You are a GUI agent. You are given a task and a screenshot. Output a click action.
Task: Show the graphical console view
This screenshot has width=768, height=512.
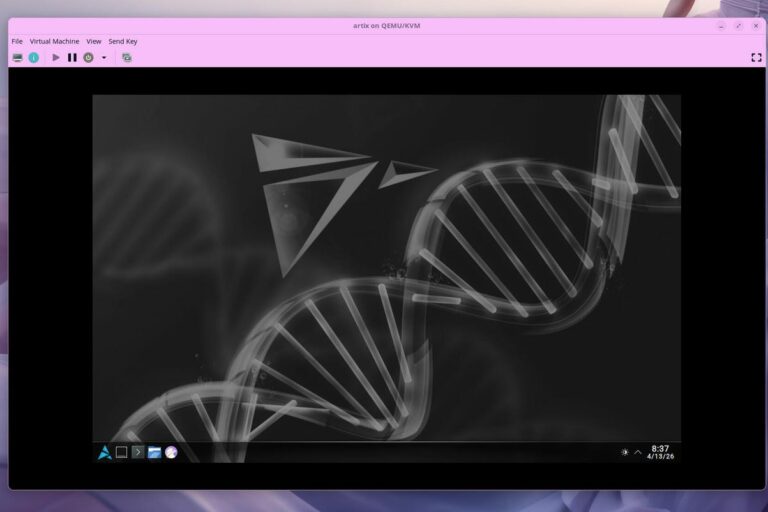click(x=17, y=58)
